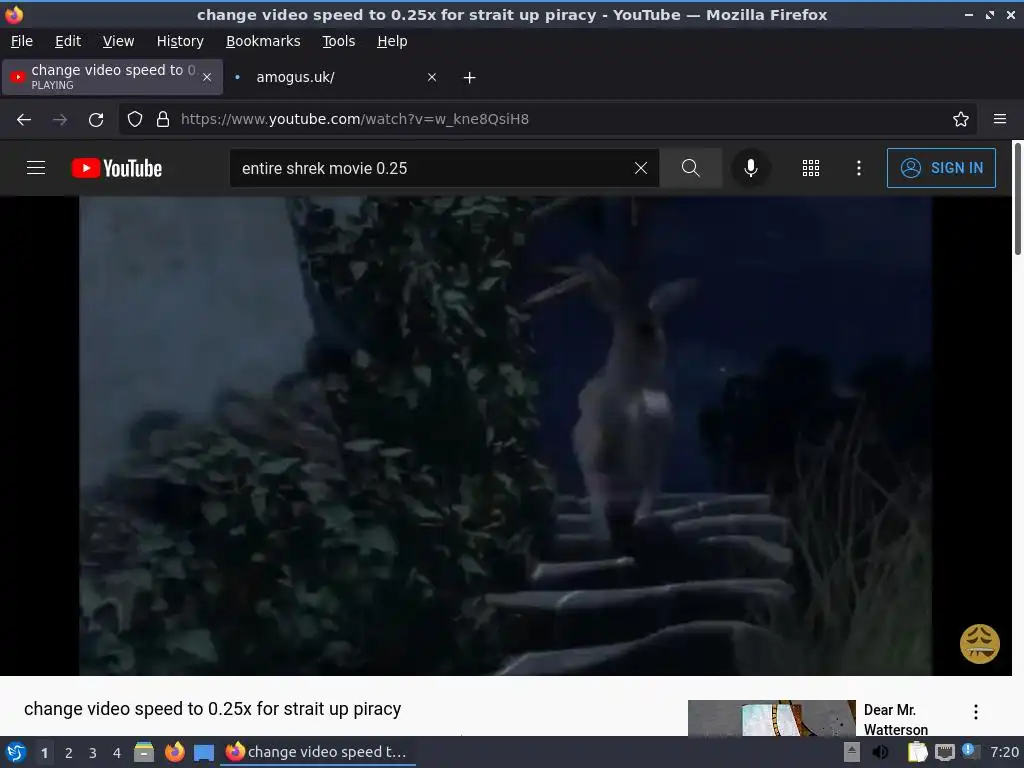
Task: Click the clock showing 7:20
Action: (1004, 752)
